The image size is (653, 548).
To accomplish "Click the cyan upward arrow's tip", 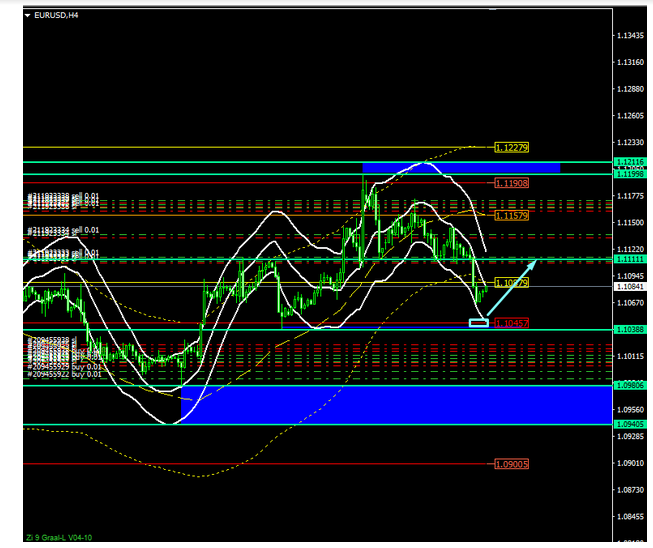I will 537,261.
